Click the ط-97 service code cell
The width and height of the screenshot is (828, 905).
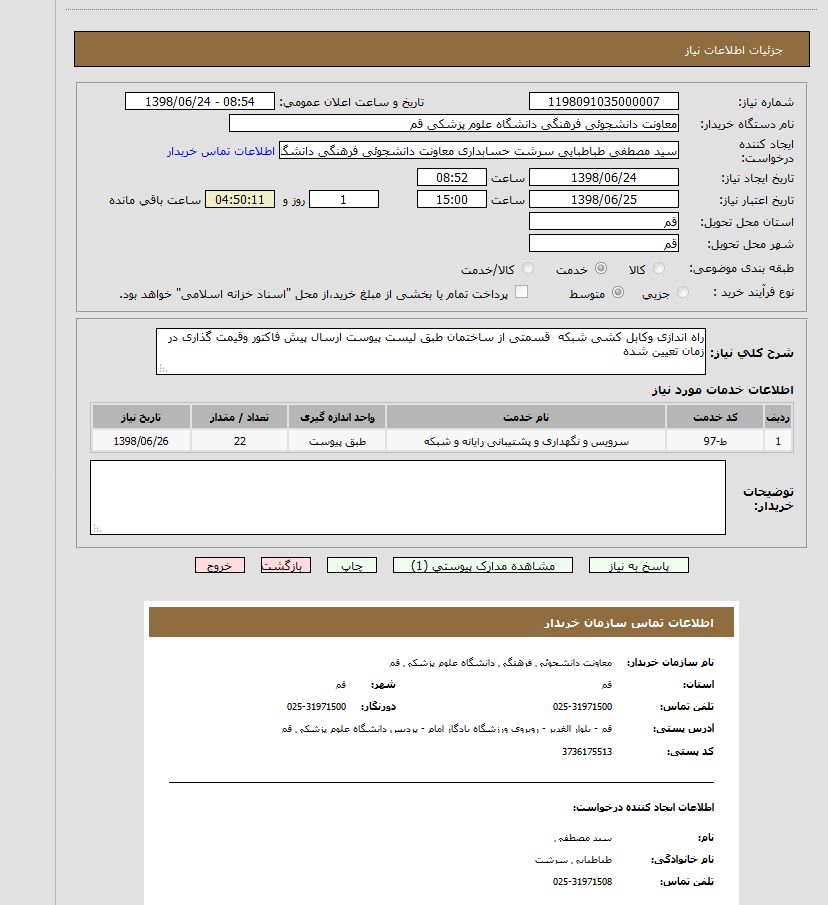(x=715, y=441)
